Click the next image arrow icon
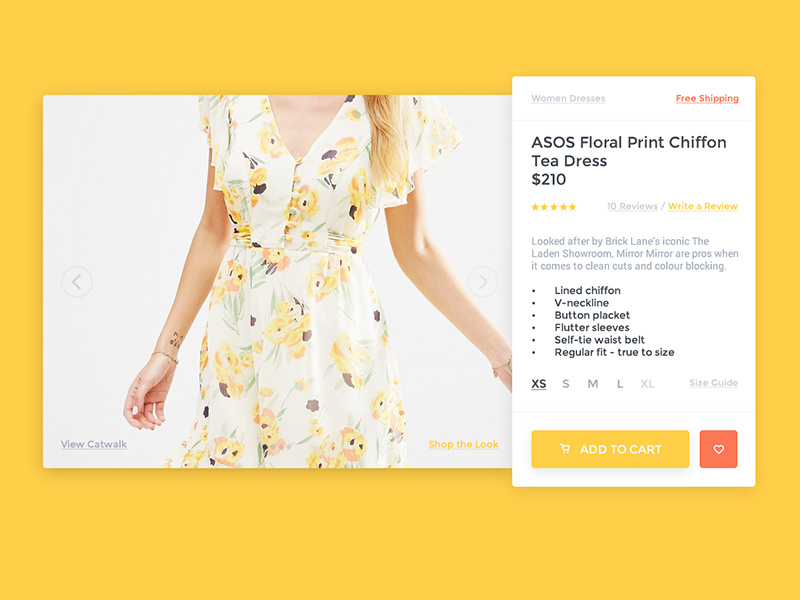800x600 pixels. (482, 282)
